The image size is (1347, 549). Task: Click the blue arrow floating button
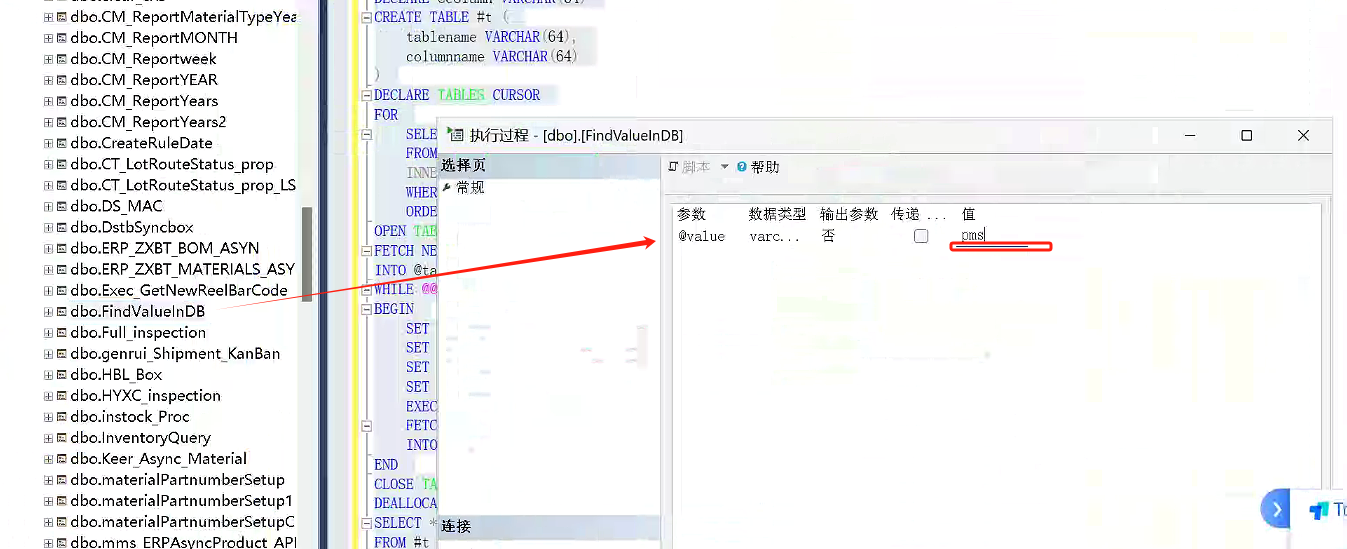click(x=1276, y=509)
